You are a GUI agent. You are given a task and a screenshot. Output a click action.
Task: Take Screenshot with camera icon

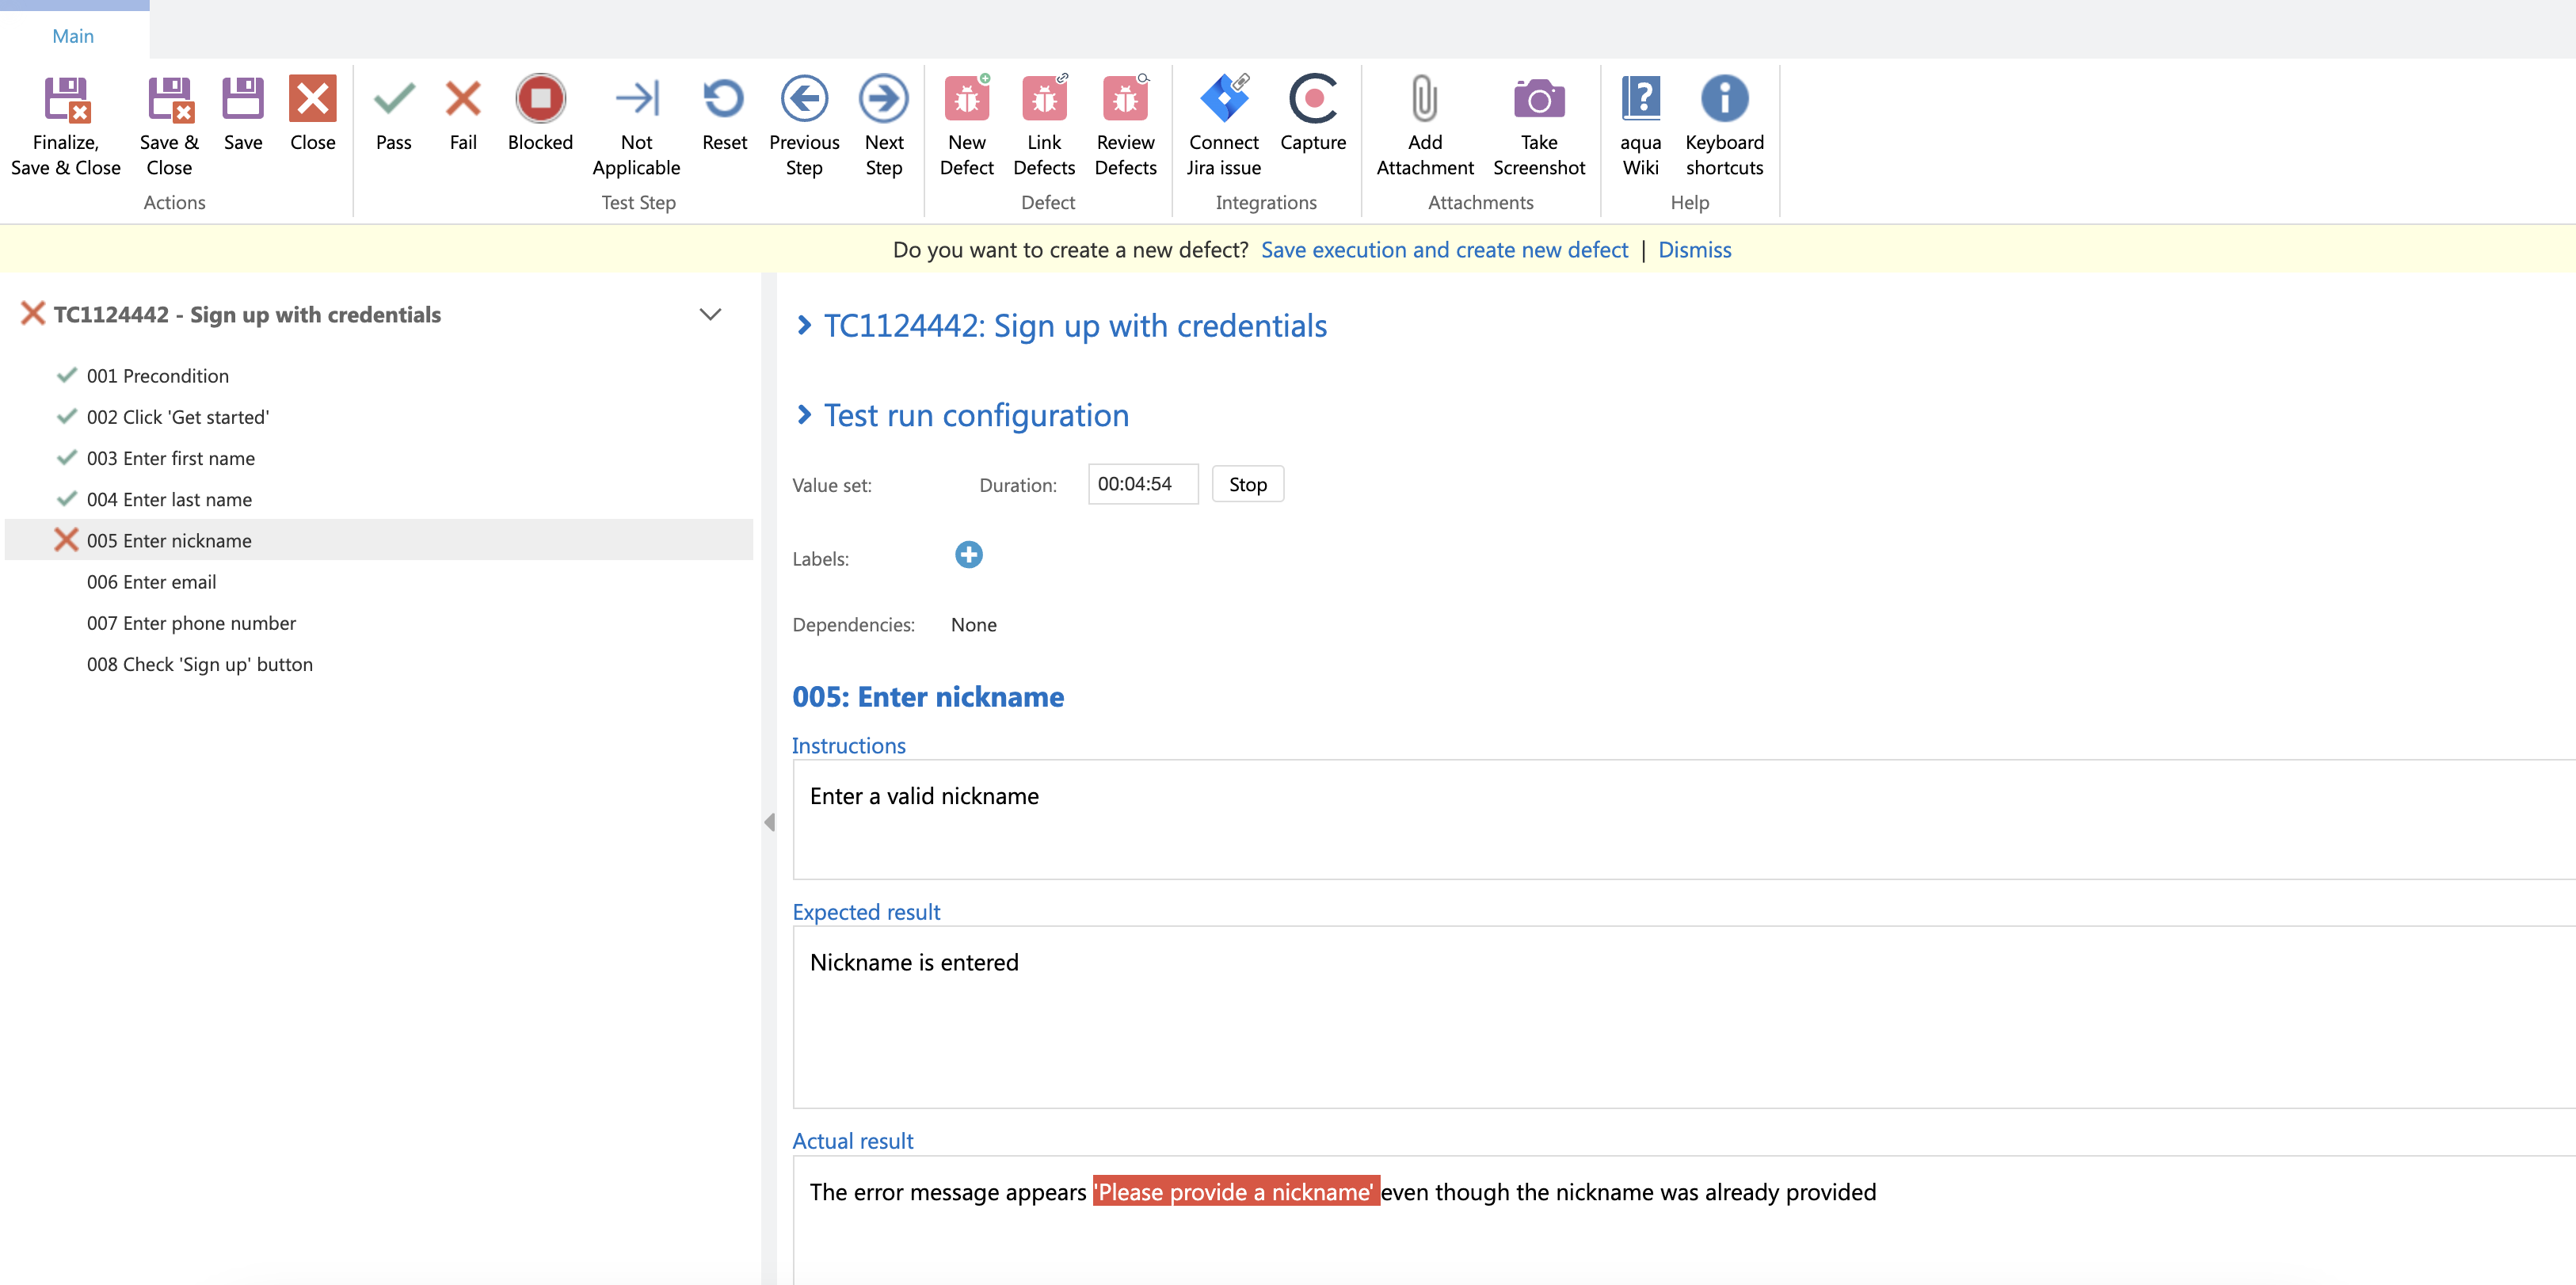(x=1538, y=99)
